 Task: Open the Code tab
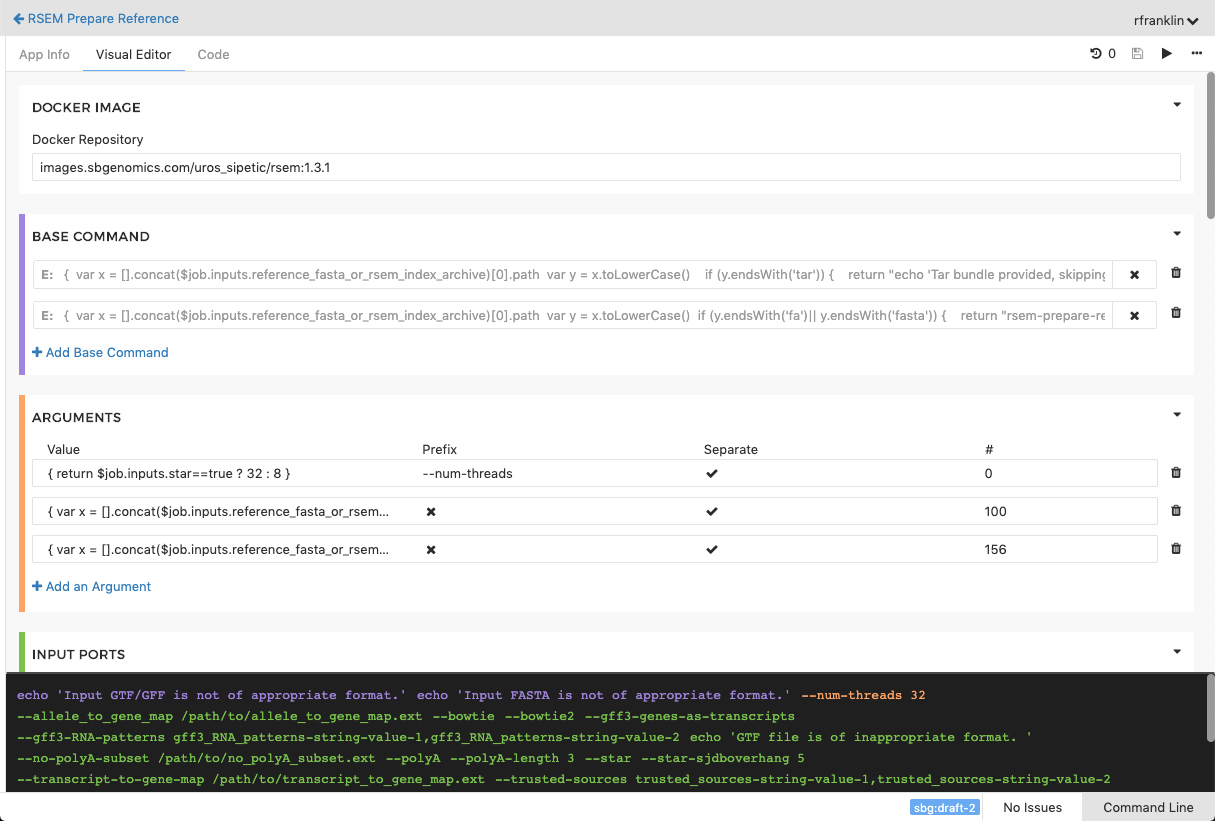(x=213, y=55)
